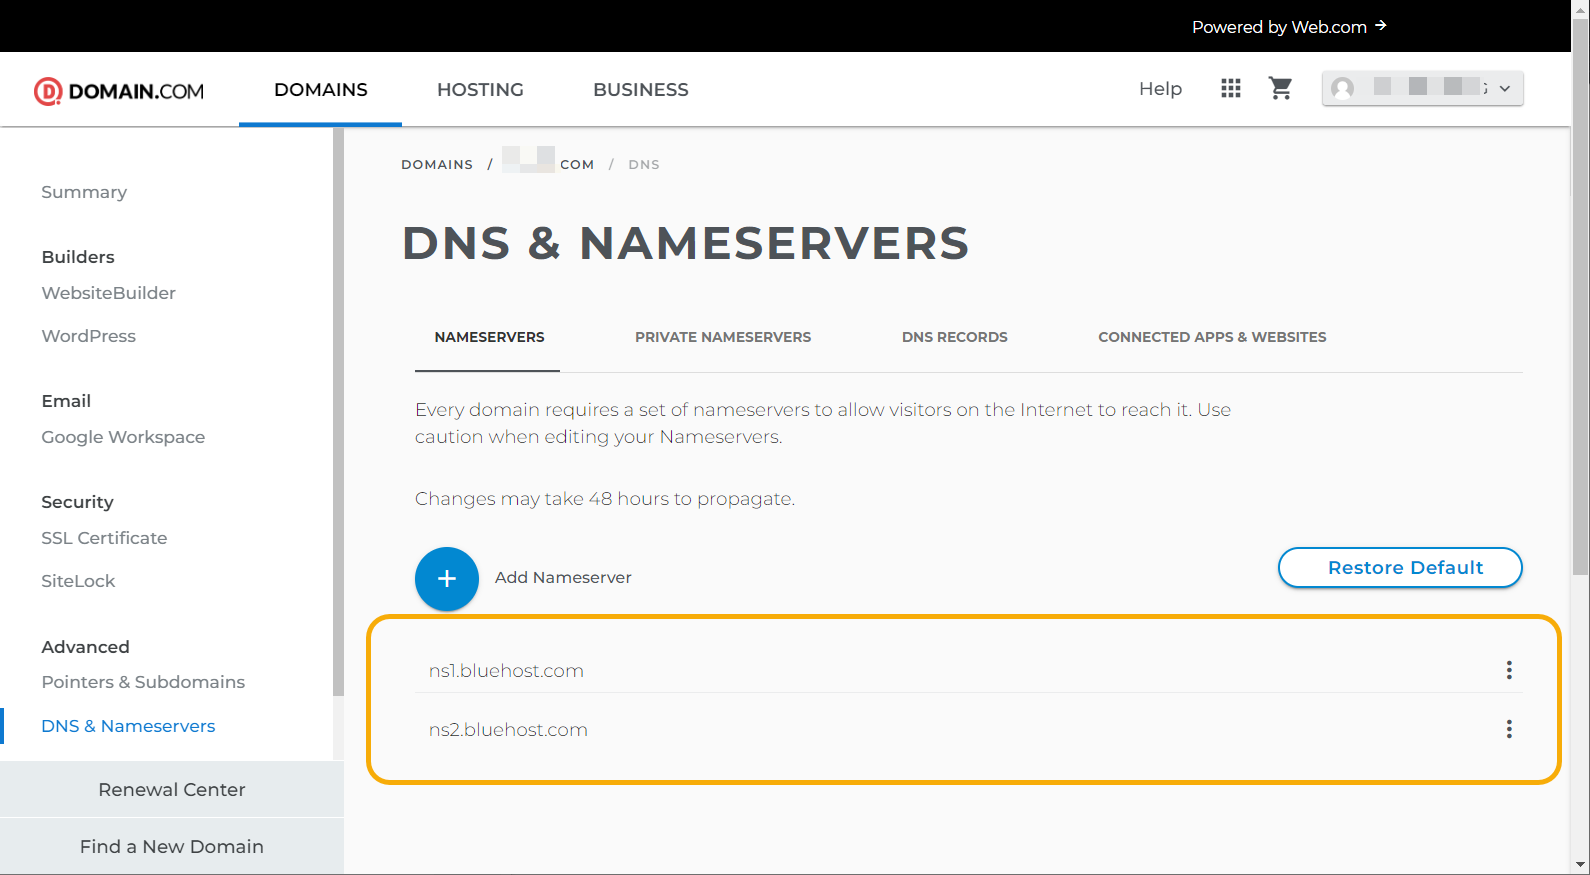The image size is (1590, 875).
Task: Click the Builders sidebar heading
Action: click(78, 257)
